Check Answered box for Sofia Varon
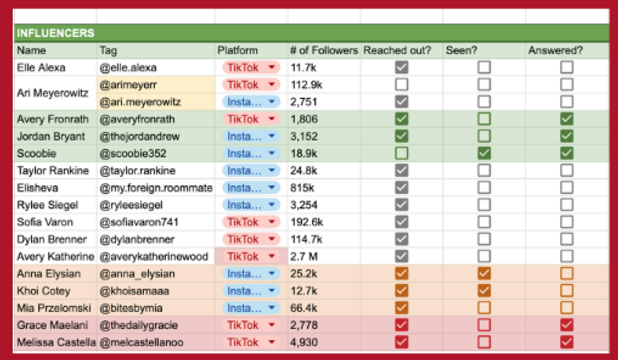This screenshot has height=360, width=618. pyautogui.click(x=566, y=222)
